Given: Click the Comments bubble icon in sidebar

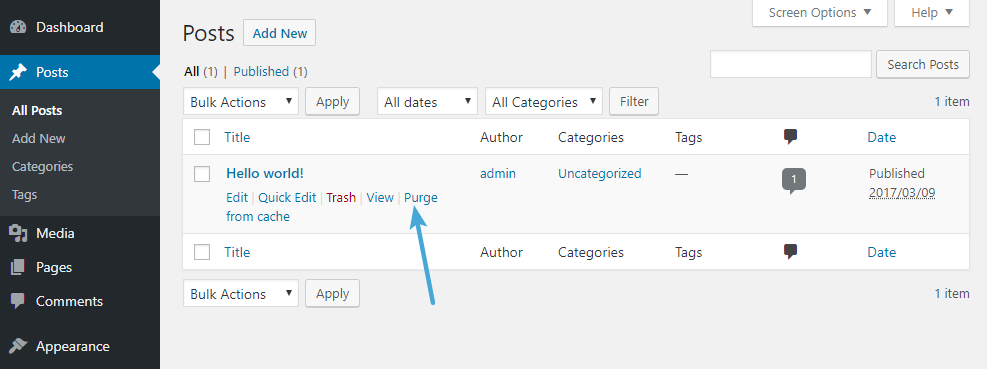Looking at the screenshot, I should tap(18, 302).
